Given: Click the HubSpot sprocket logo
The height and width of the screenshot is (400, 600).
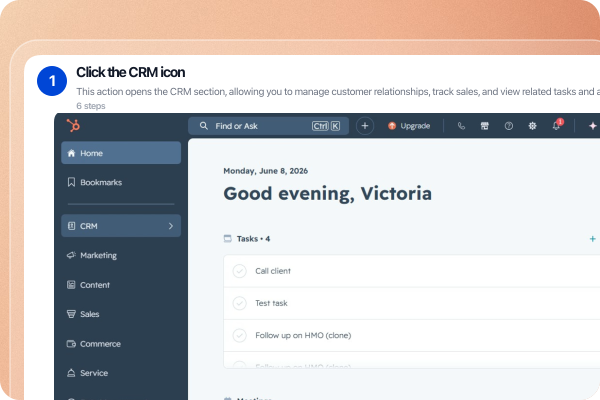Looking at the screenshot, I should (73, 126).
